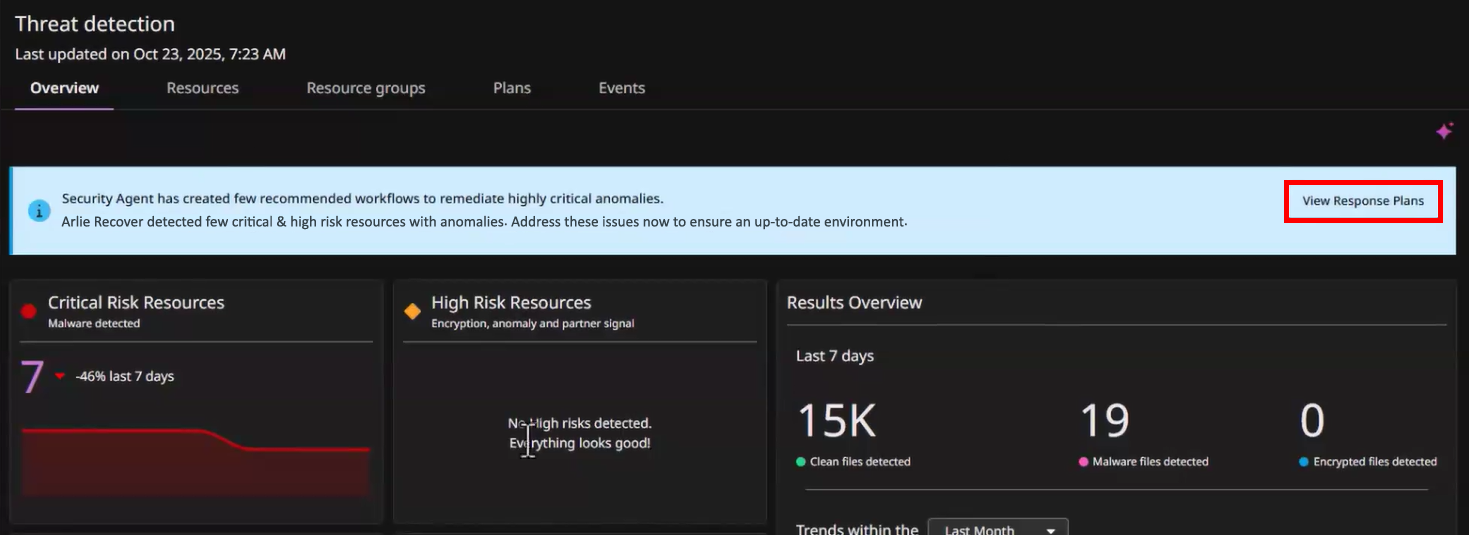Open the Events tab
This screenshot has height=535, width=1469.
pos(621,88)
